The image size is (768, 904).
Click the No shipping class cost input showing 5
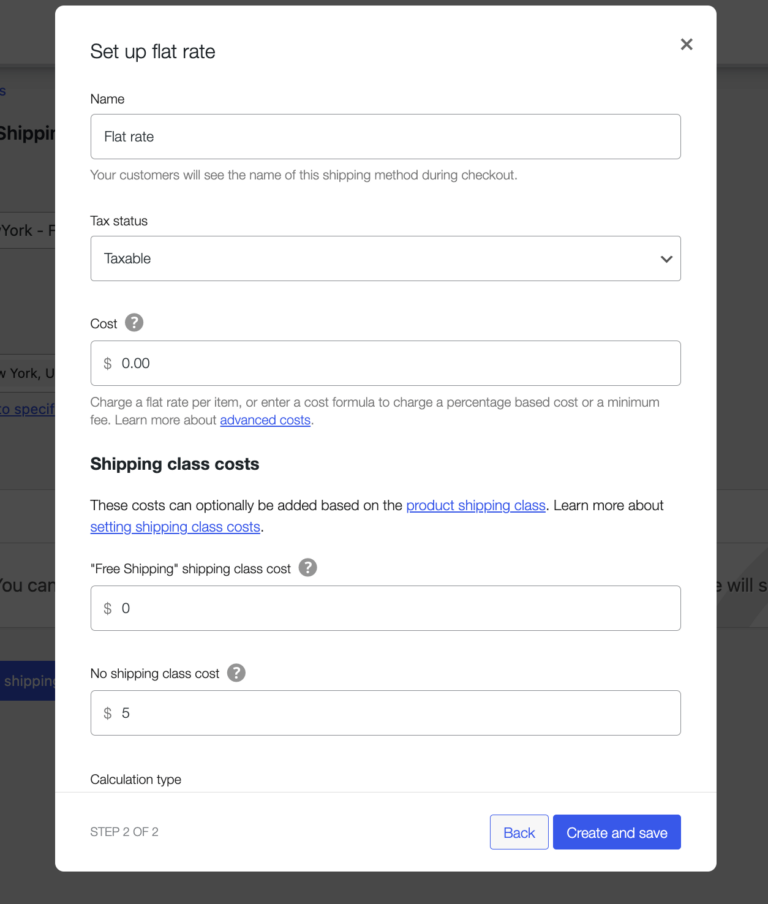click(x=385, y=713)
